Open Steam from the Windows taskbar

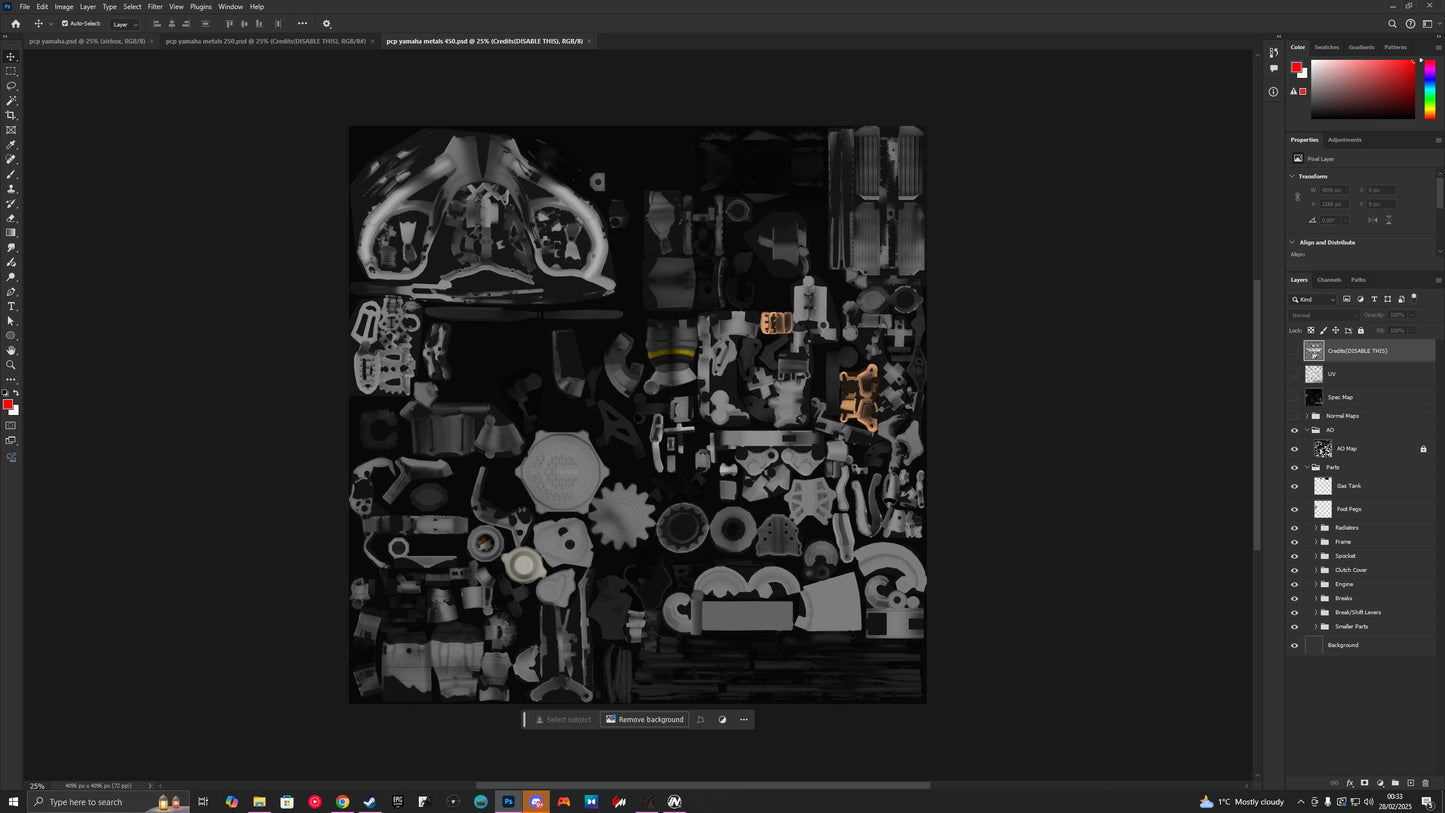point(369,802)
